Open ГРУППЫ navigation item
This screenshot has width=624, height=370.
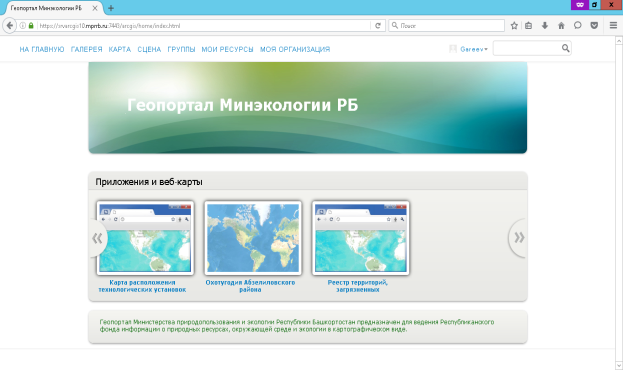pyautogui.click(x=181, y=49)
